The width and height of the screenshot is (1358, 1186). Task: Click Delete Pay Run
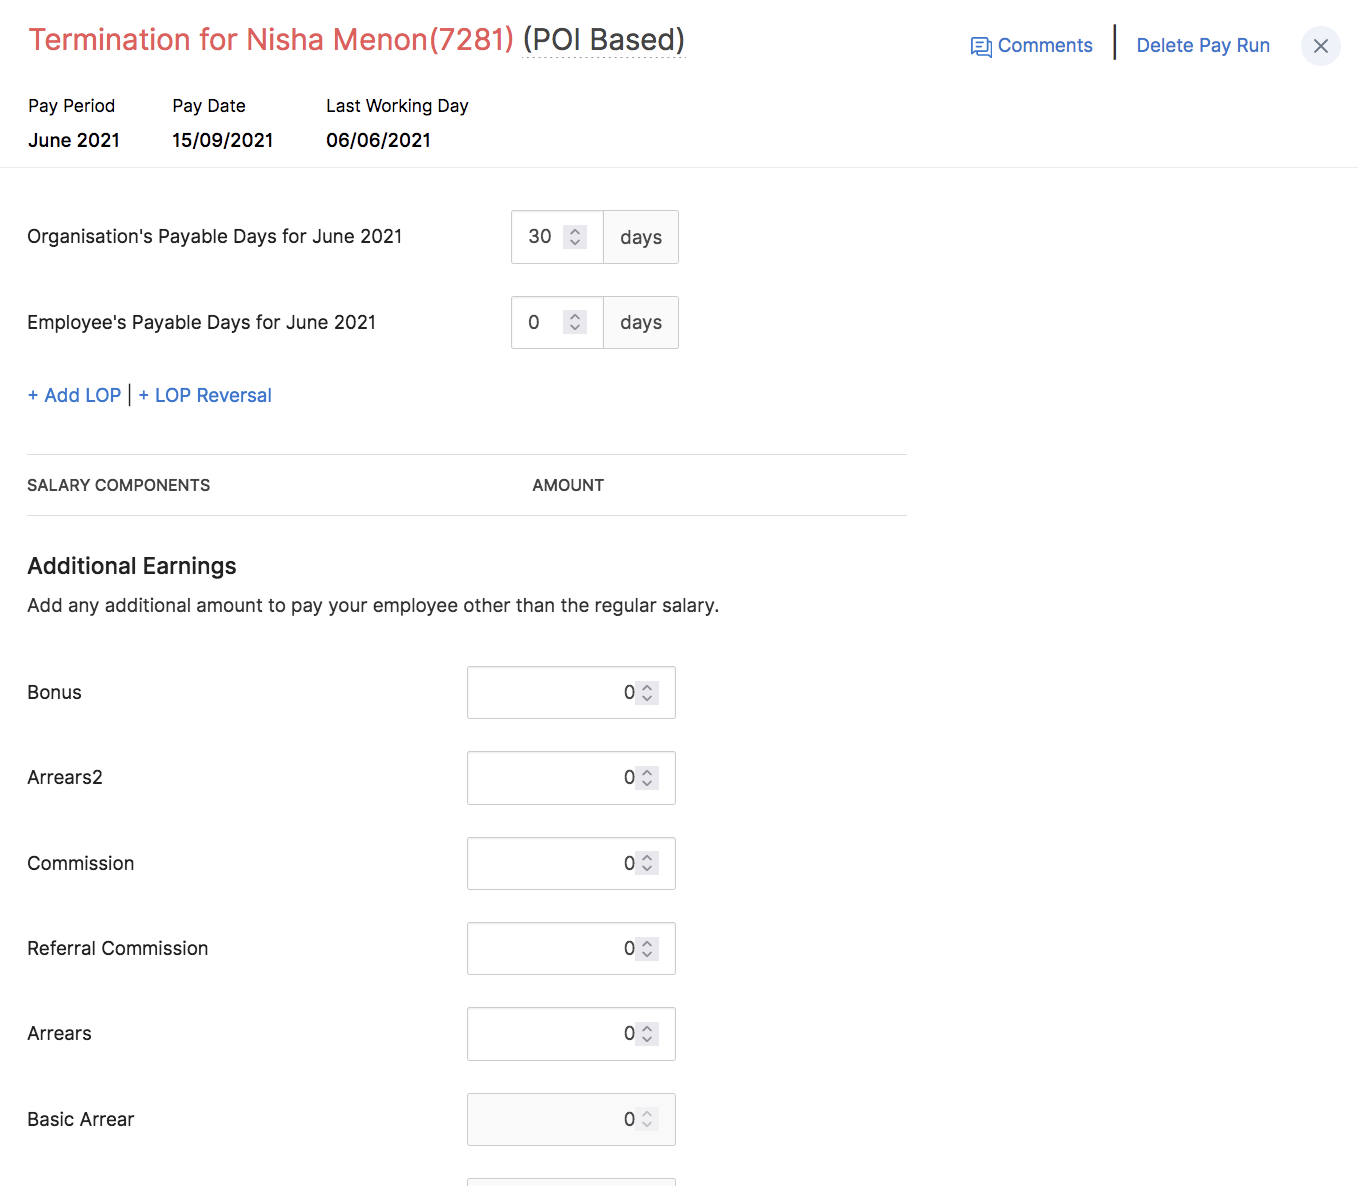coord(1202,45)
